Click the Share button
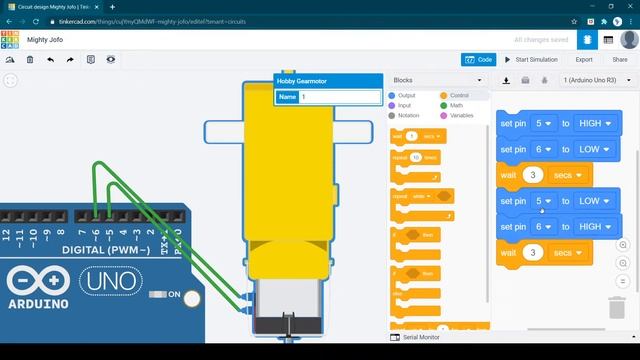640x360 pixels. [620, 60]
